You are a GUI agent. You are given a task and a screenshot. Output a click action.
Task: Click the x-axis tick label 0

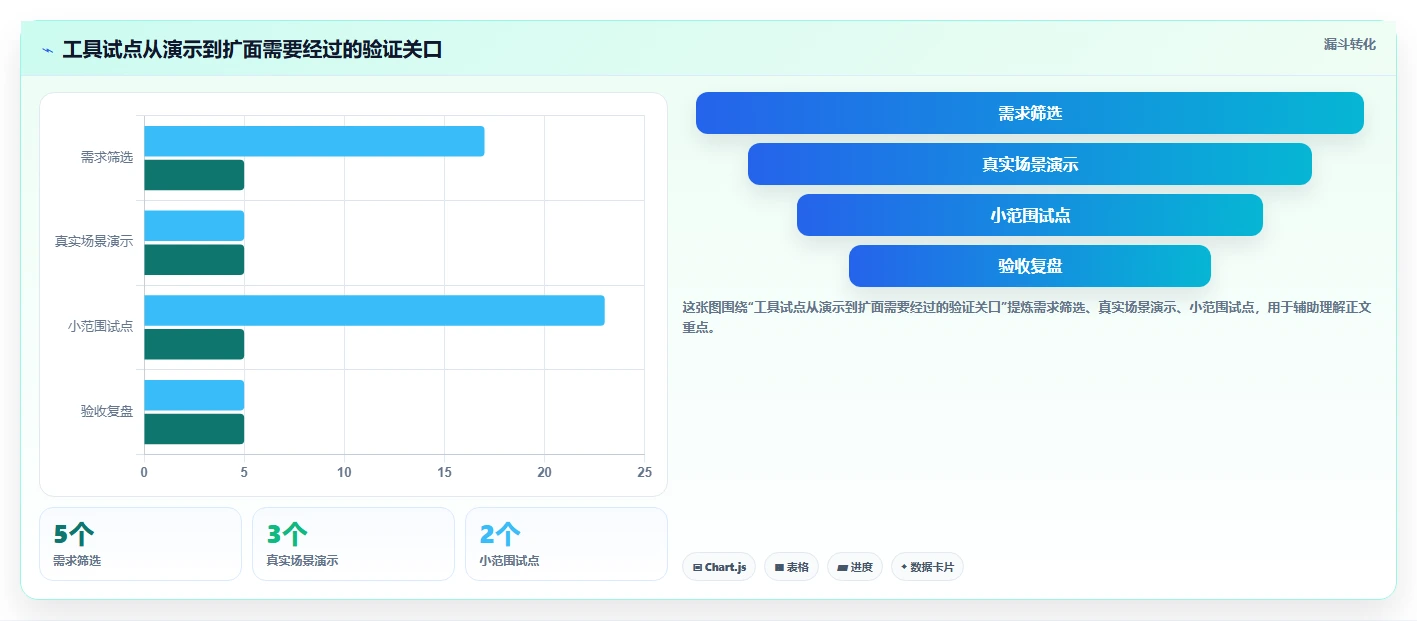144,472
